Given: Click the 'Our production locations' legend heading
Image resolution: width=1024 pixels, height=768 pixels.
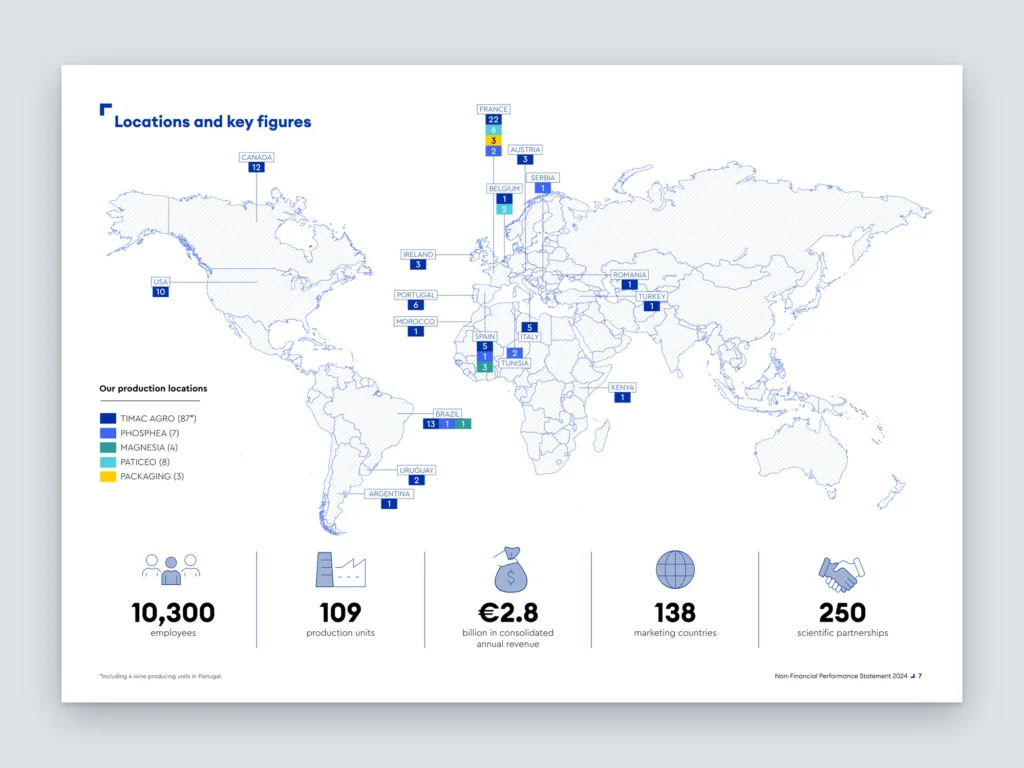Looking at the screenshot, I should pos(153,389).
